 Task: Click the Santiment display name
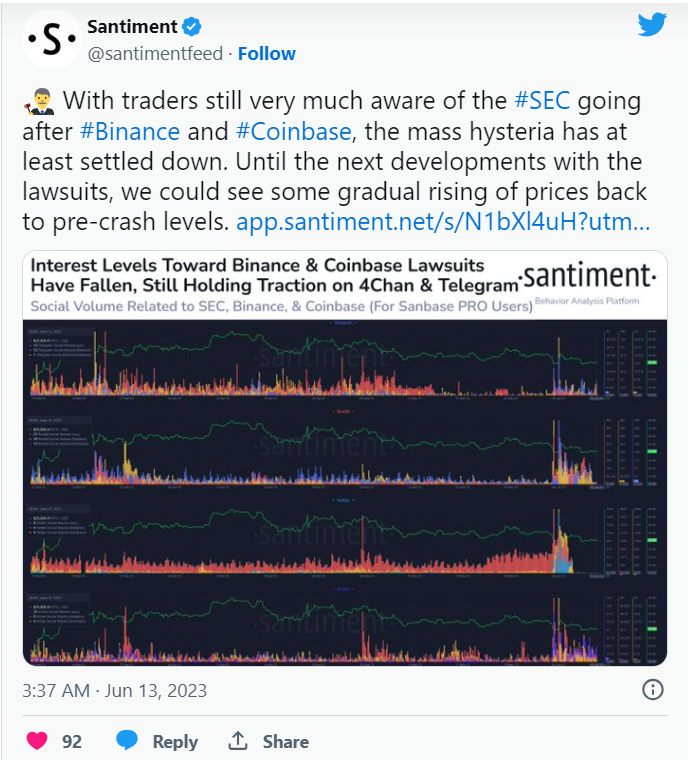(x=131, y=26)
